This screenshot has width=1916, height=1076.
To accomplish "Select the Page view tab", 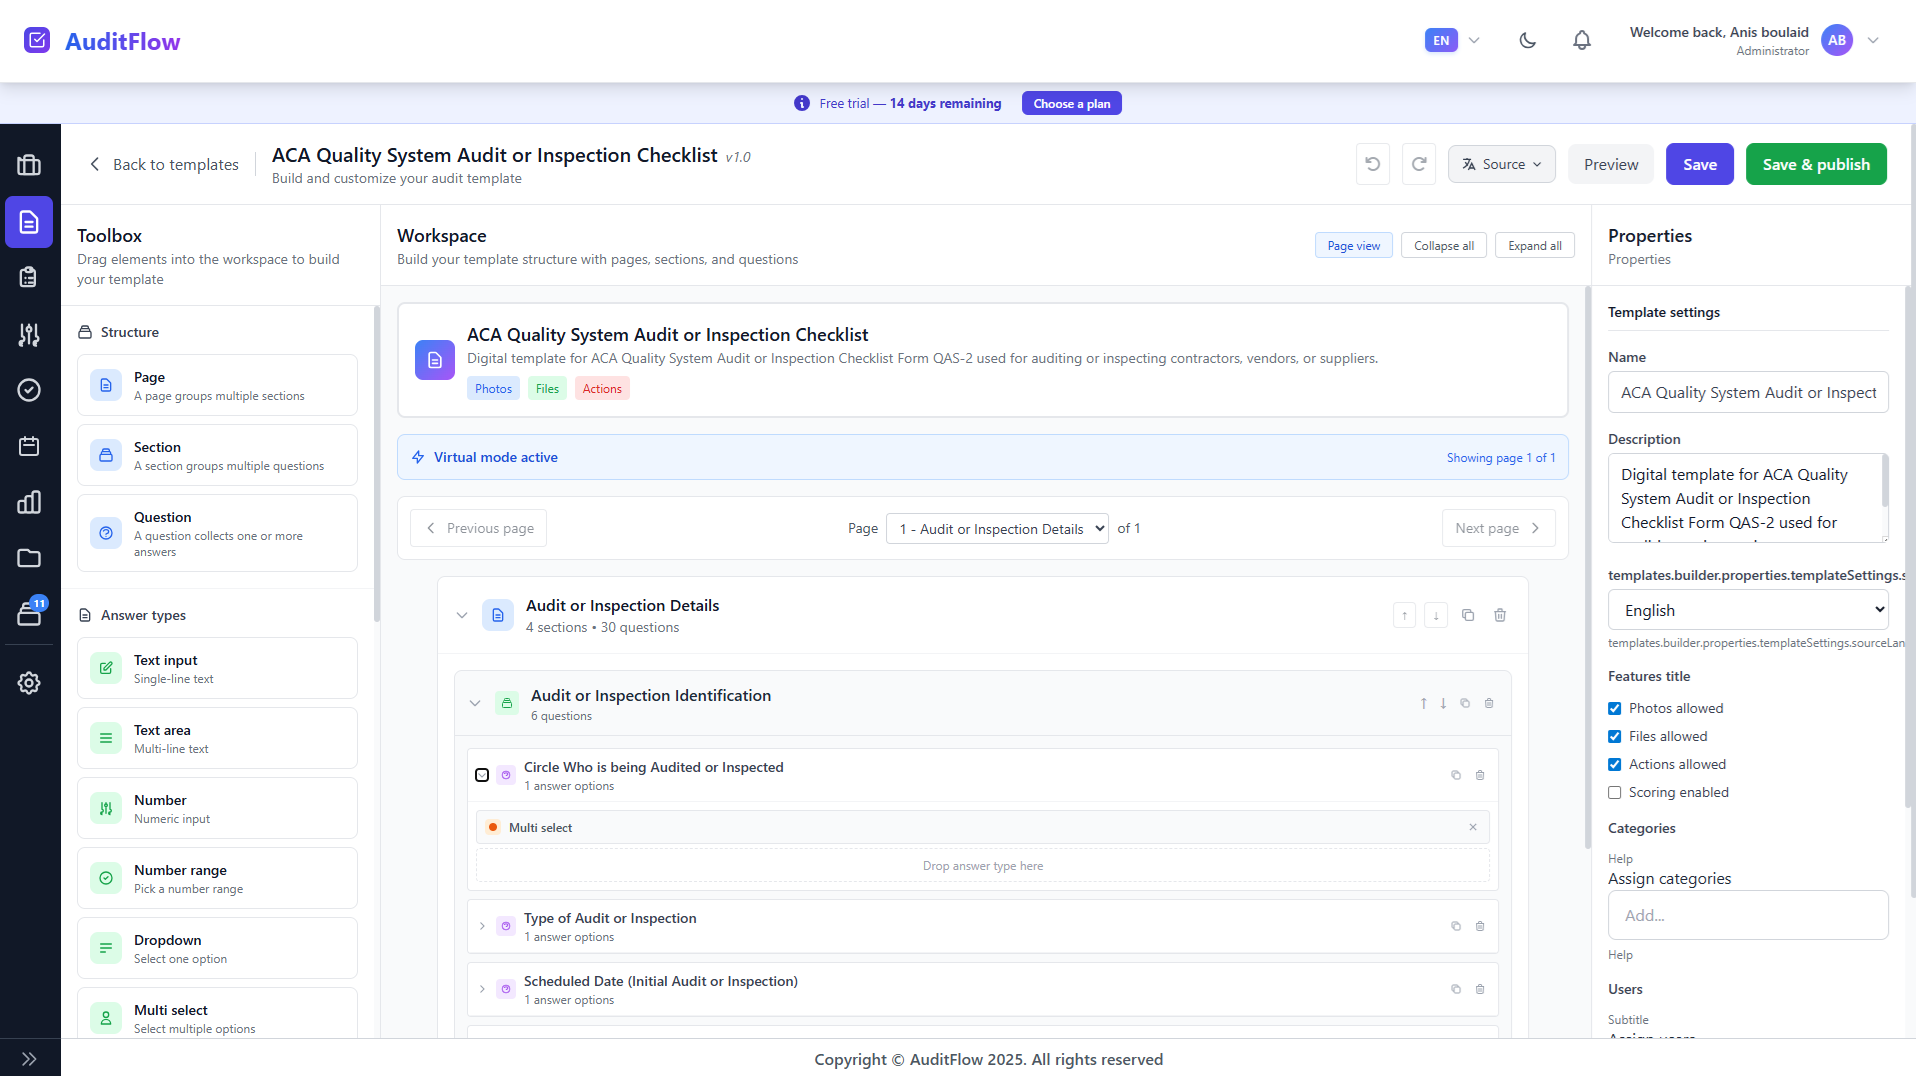I will coord(1353,246).
